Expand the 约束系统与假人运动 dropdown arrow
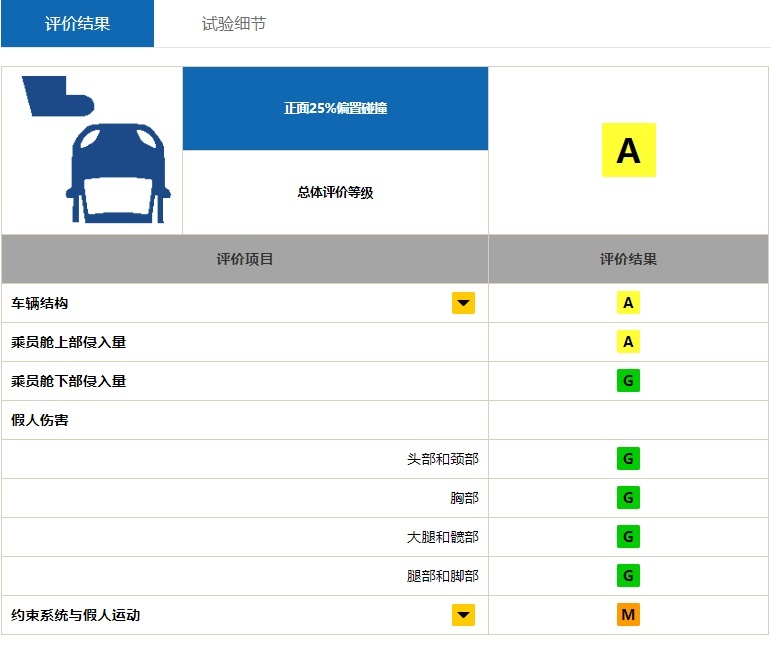This screenshot has height=647, width=776. pyautogui.click(x=463, y=615)
